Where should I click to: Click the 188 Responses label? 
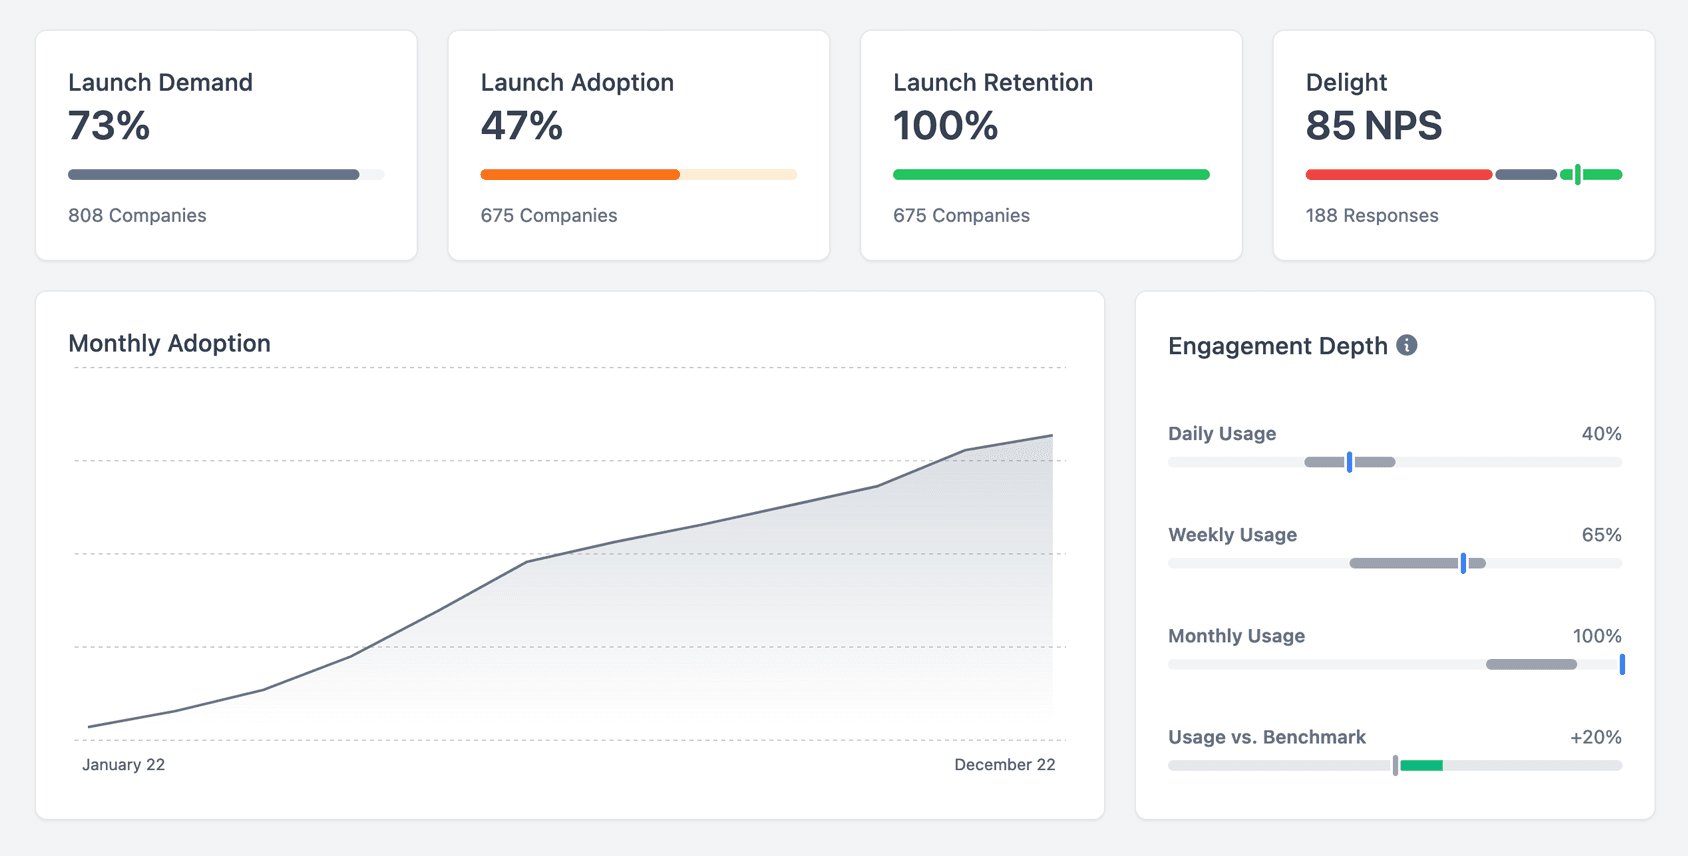tap(1371, 215)
